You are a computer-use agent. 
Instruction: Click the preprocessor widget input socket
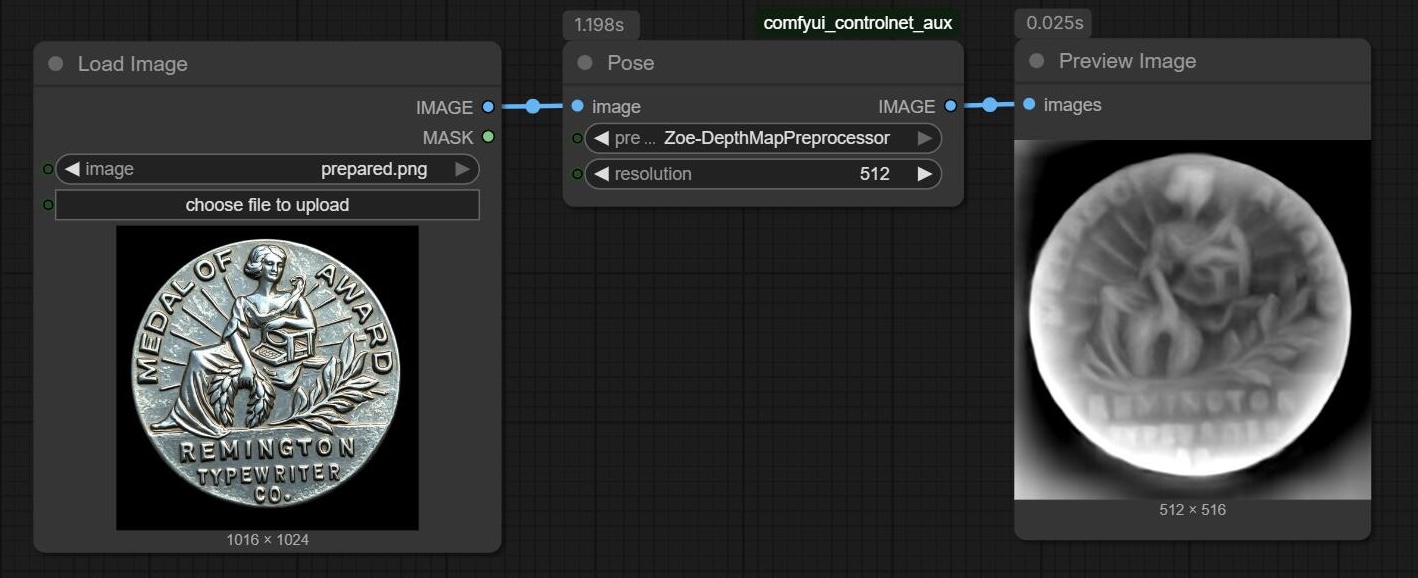pos(577,138)
